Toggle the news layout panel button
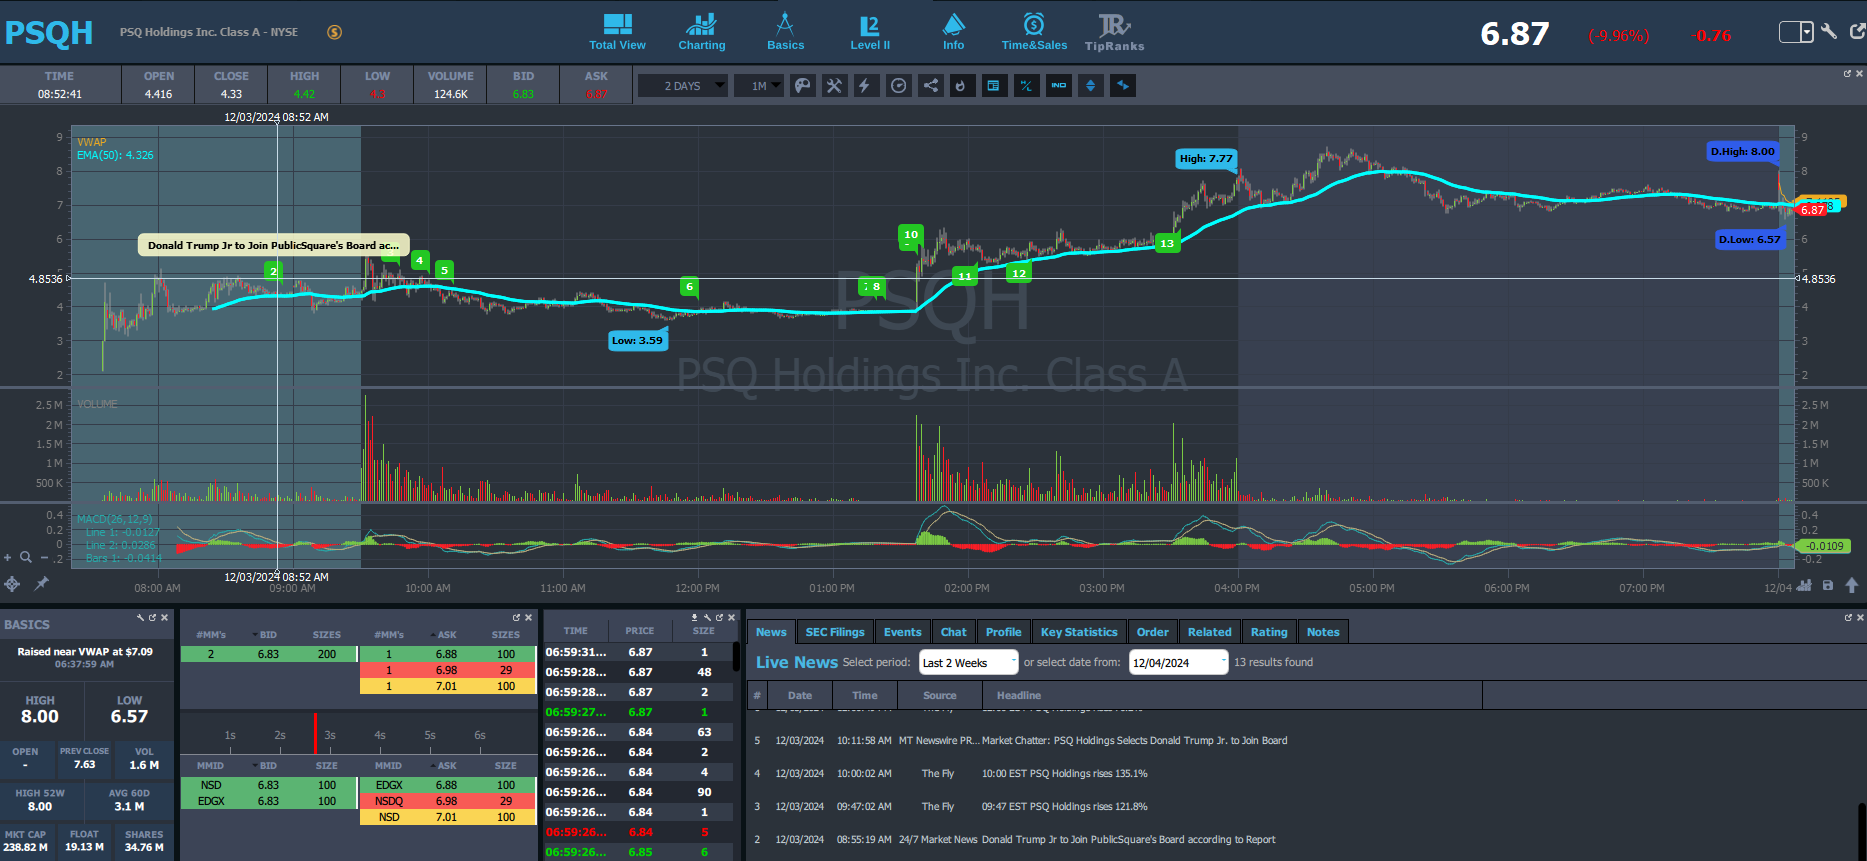1867x861 pixels. tap(993, 86)
